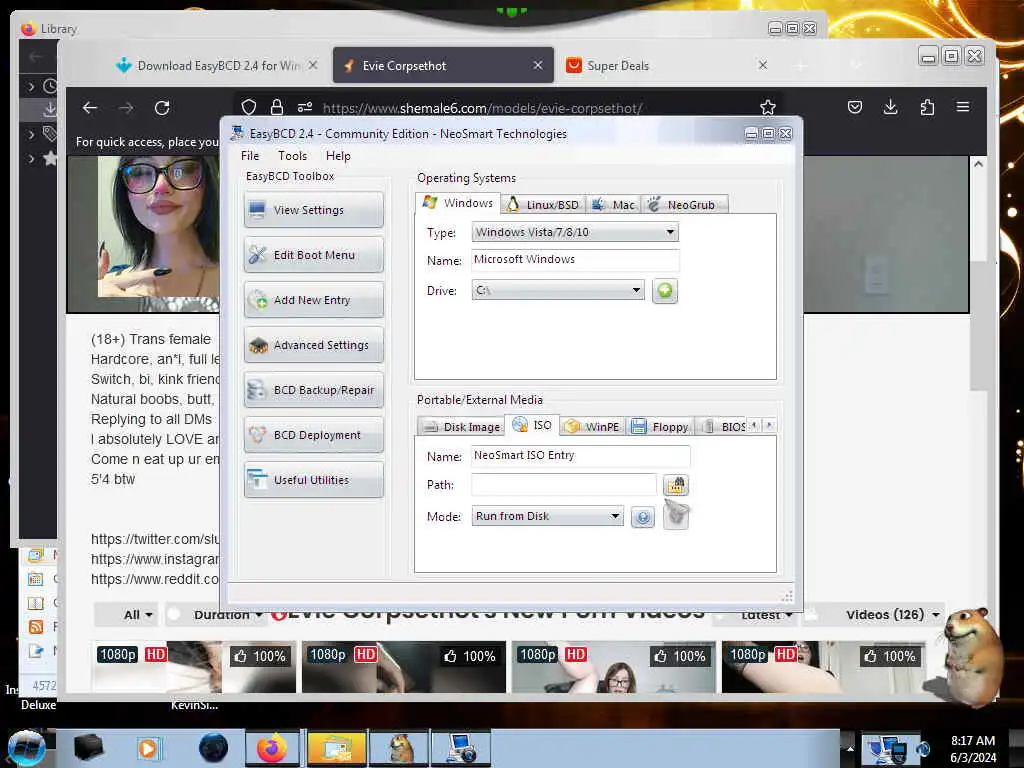Click the Save to Pocket icon

(855, 107)
